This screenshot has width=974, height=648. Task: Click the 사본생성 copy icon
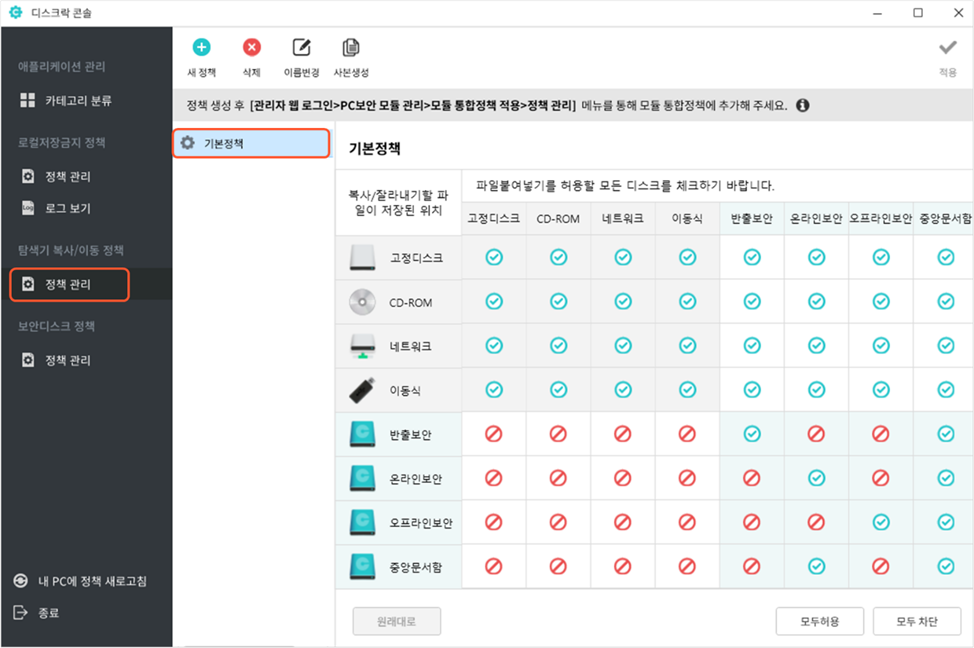[x=351, y=48]
